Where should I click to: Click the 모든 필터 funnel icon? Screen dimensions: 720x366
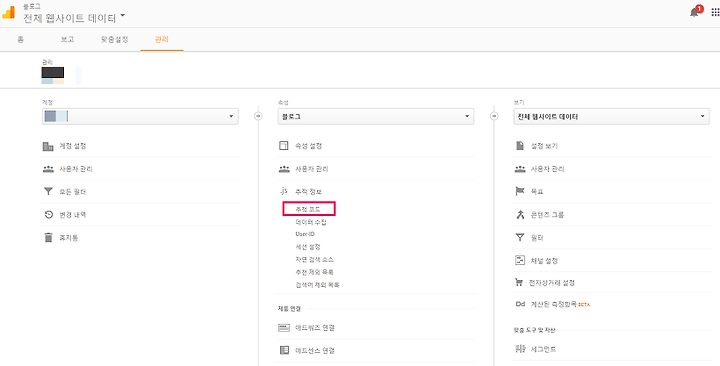[48, 191]
